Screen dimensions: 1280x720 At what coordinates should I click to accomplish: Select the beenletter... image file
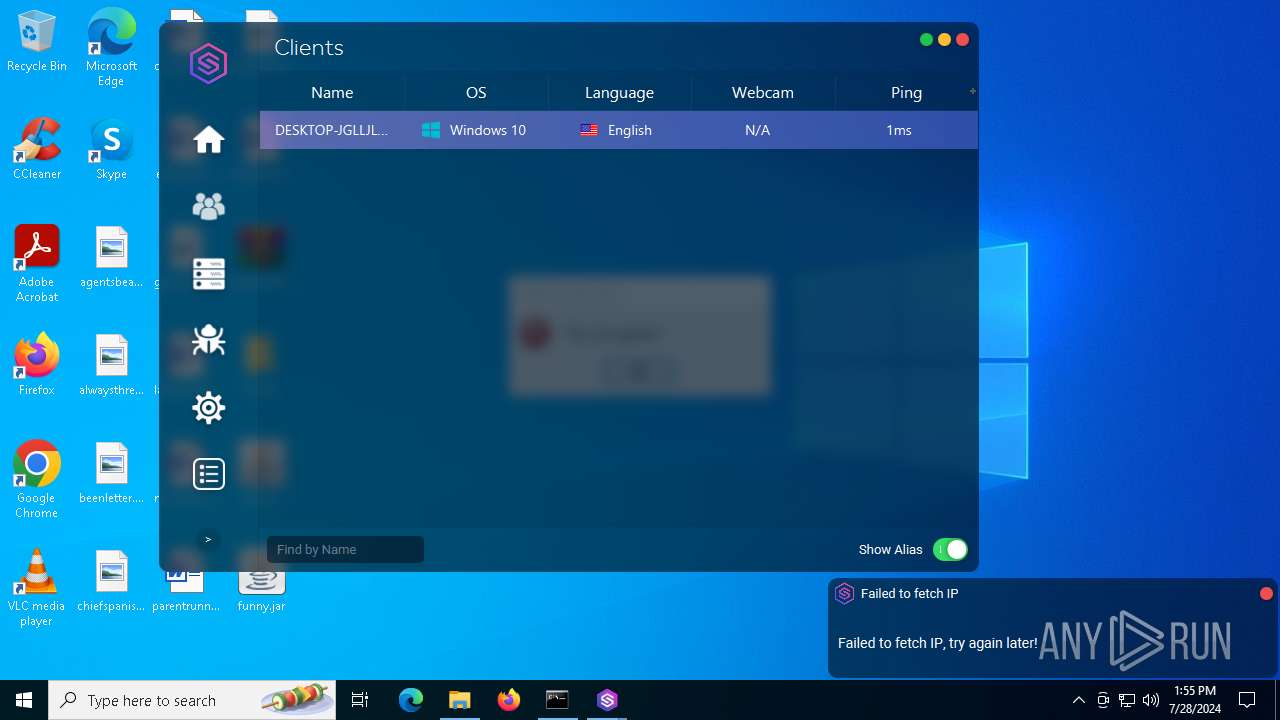coord(111,473)
